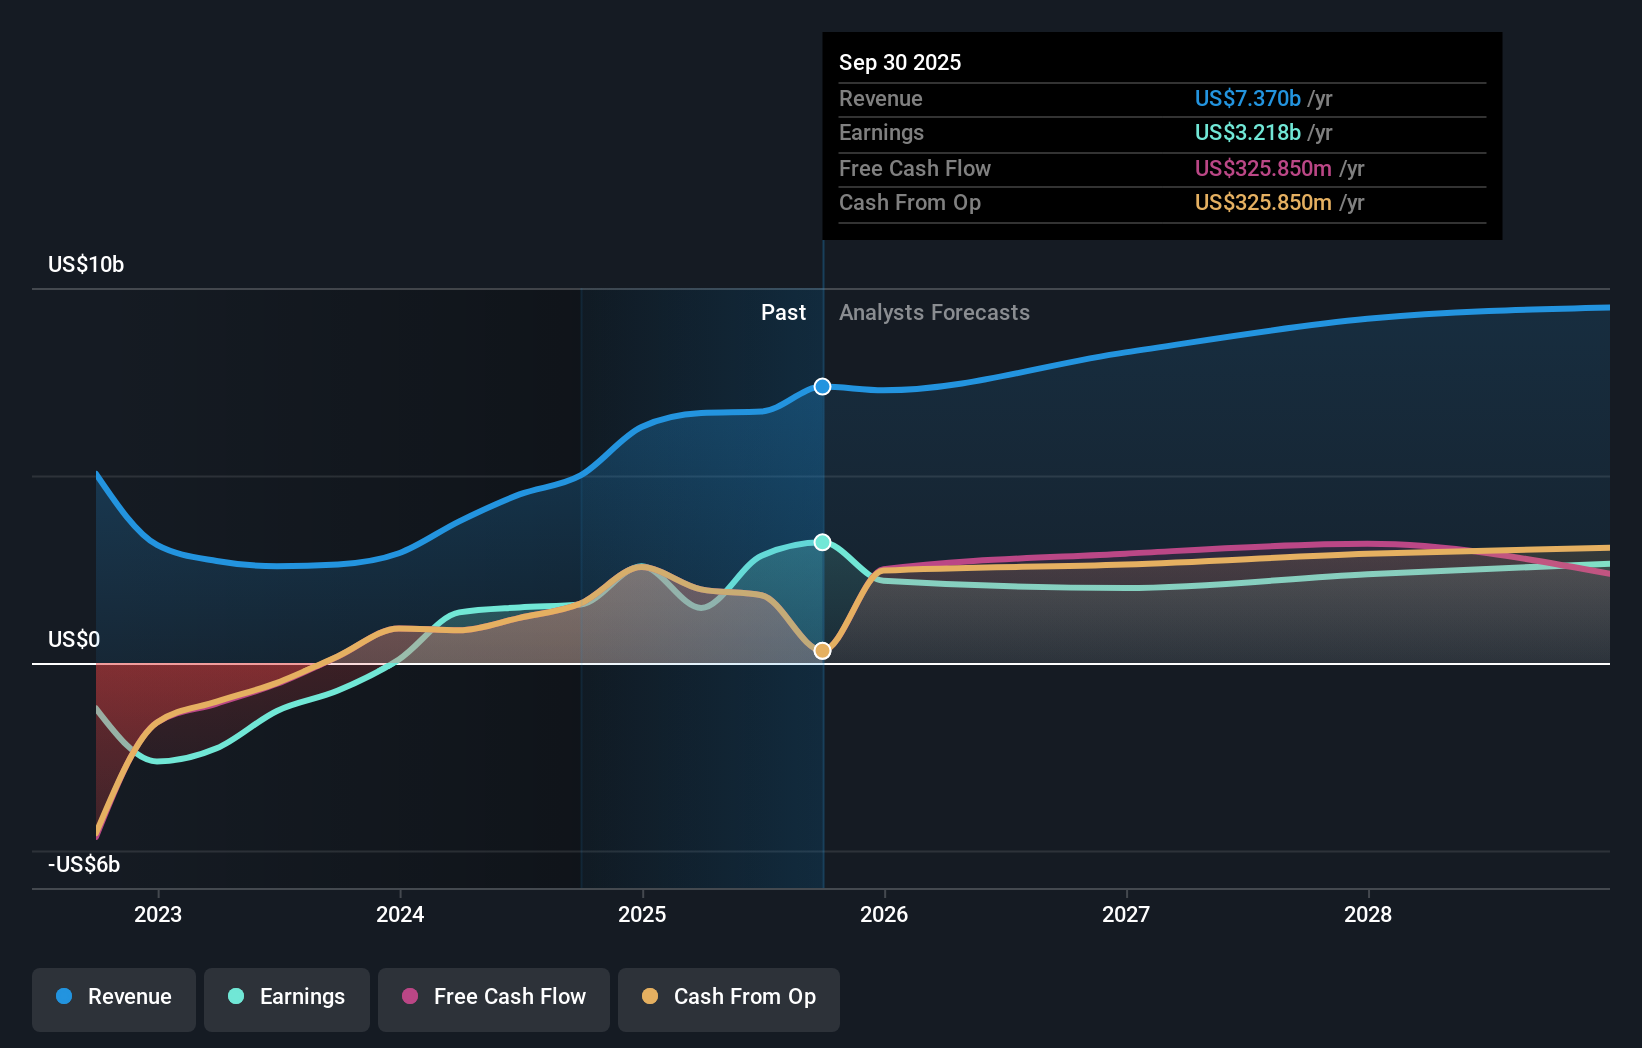Viewport: 1642px width, 1048px height.
Task: Select the Revenue data point marker on the chart
Action: pos(822,386)
